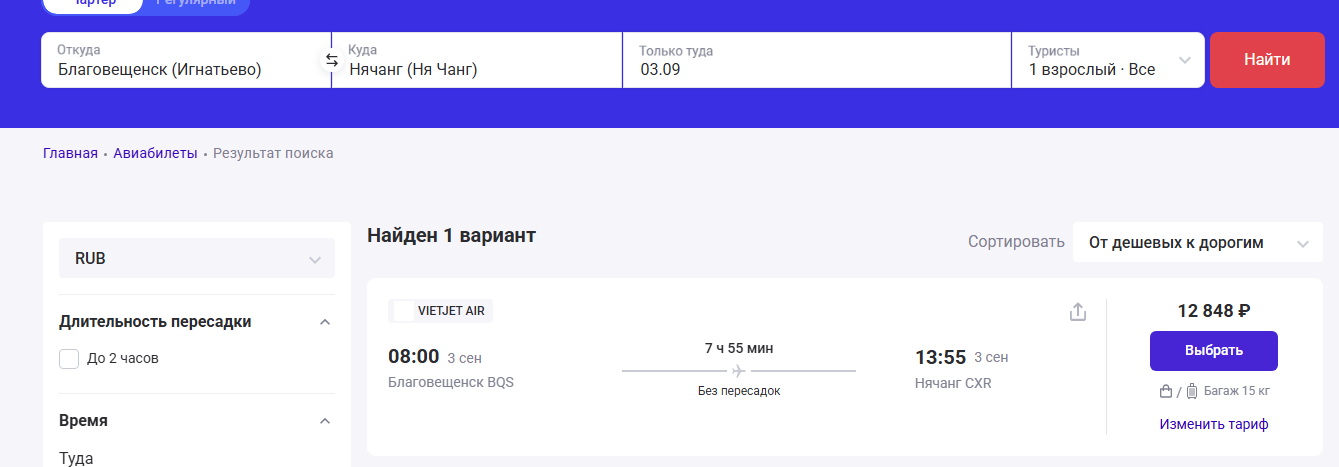Click the Выбрать button for the flight

(x=1213, y=351)
